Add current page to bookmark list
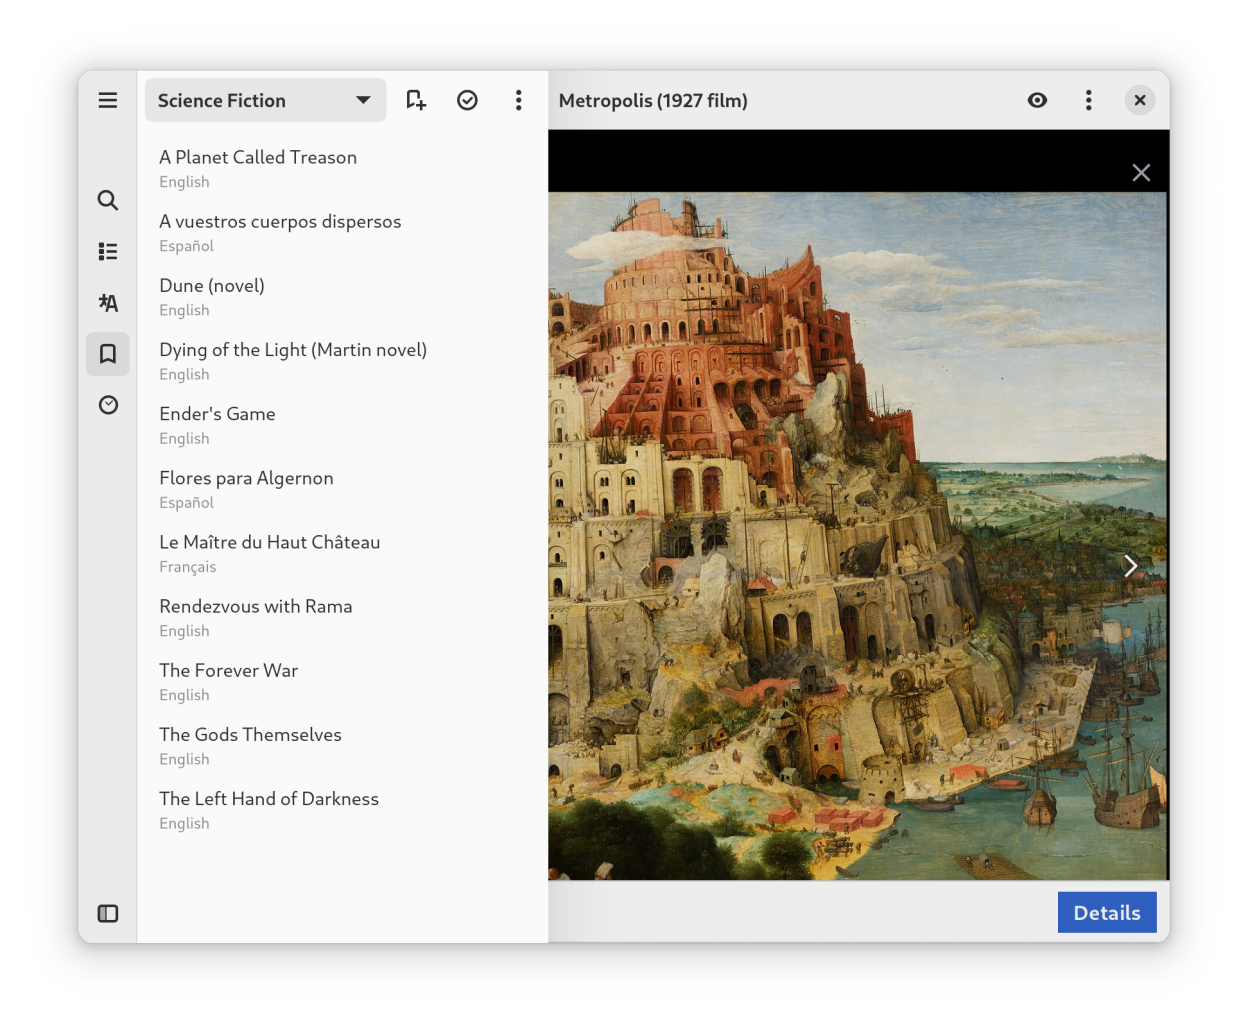1248x1029 pixels. point(416,100)
